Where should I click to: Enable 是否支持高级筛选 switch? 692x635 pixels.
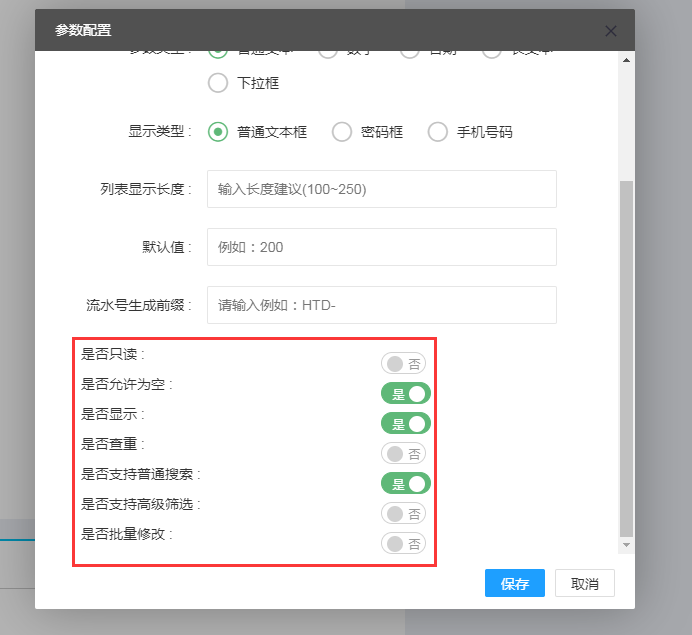[403, 514]
